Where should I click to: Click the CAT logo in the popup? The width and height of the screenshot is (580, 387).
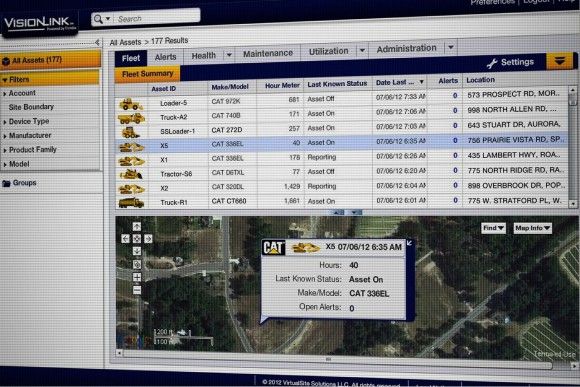point(274,248)
